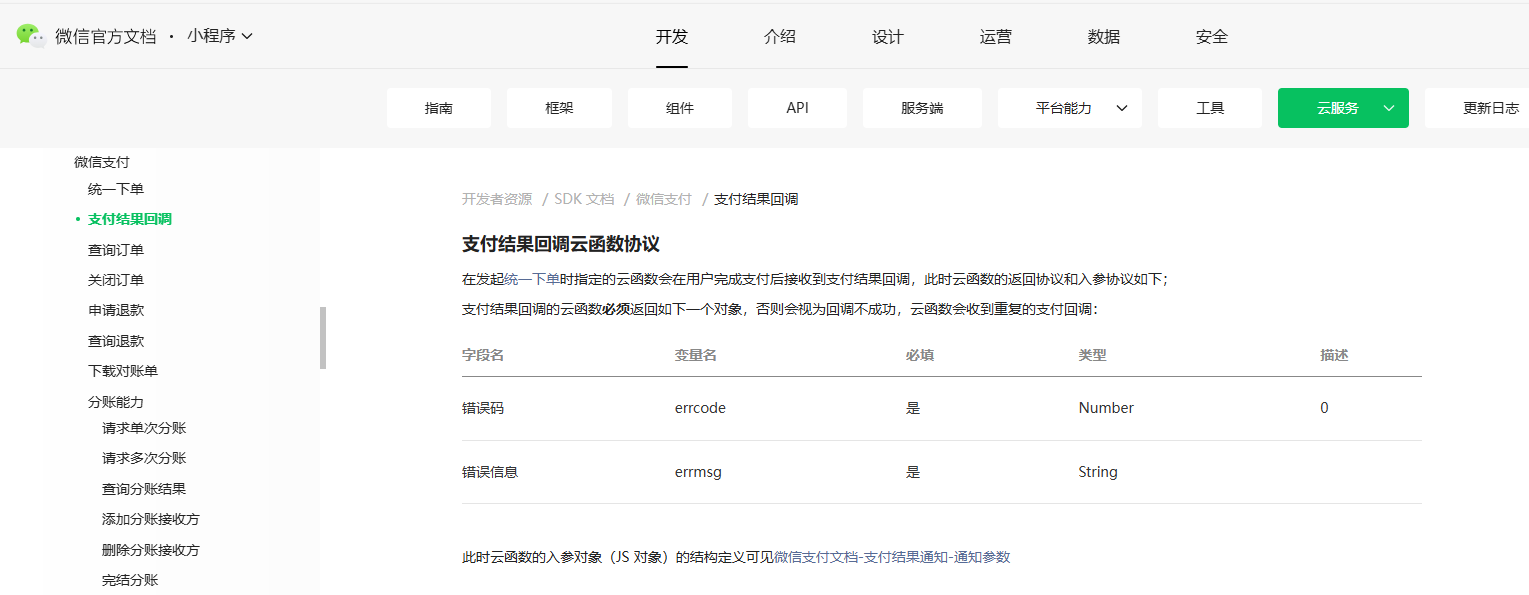Open 请求单次分账 in the sidebar
The height and width of the screenshot is (595, 1529).
(x=144, y=428)
